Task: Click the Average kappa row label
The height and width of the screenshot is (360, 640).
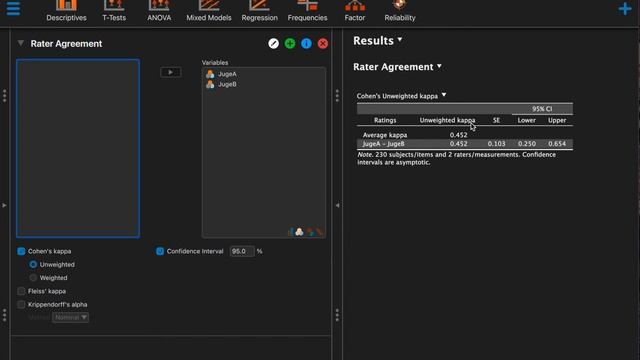Action: [x=385, y=135]
